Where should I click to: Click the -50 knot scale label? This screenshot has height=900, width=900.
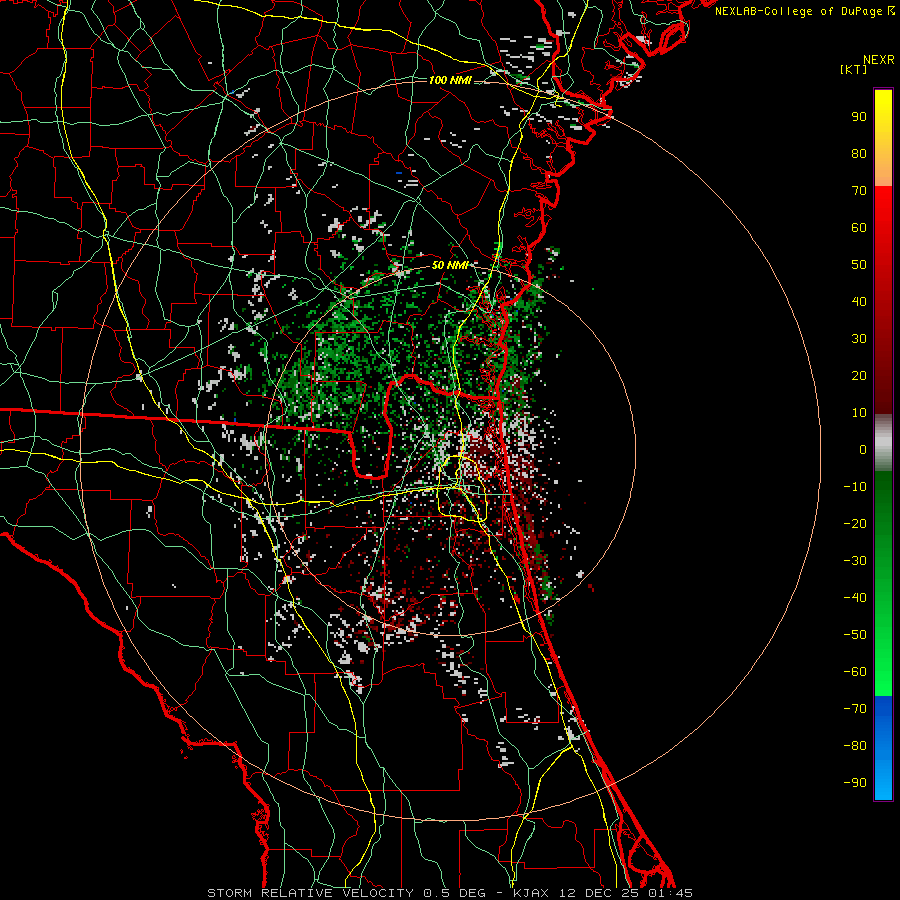point(855,635)
